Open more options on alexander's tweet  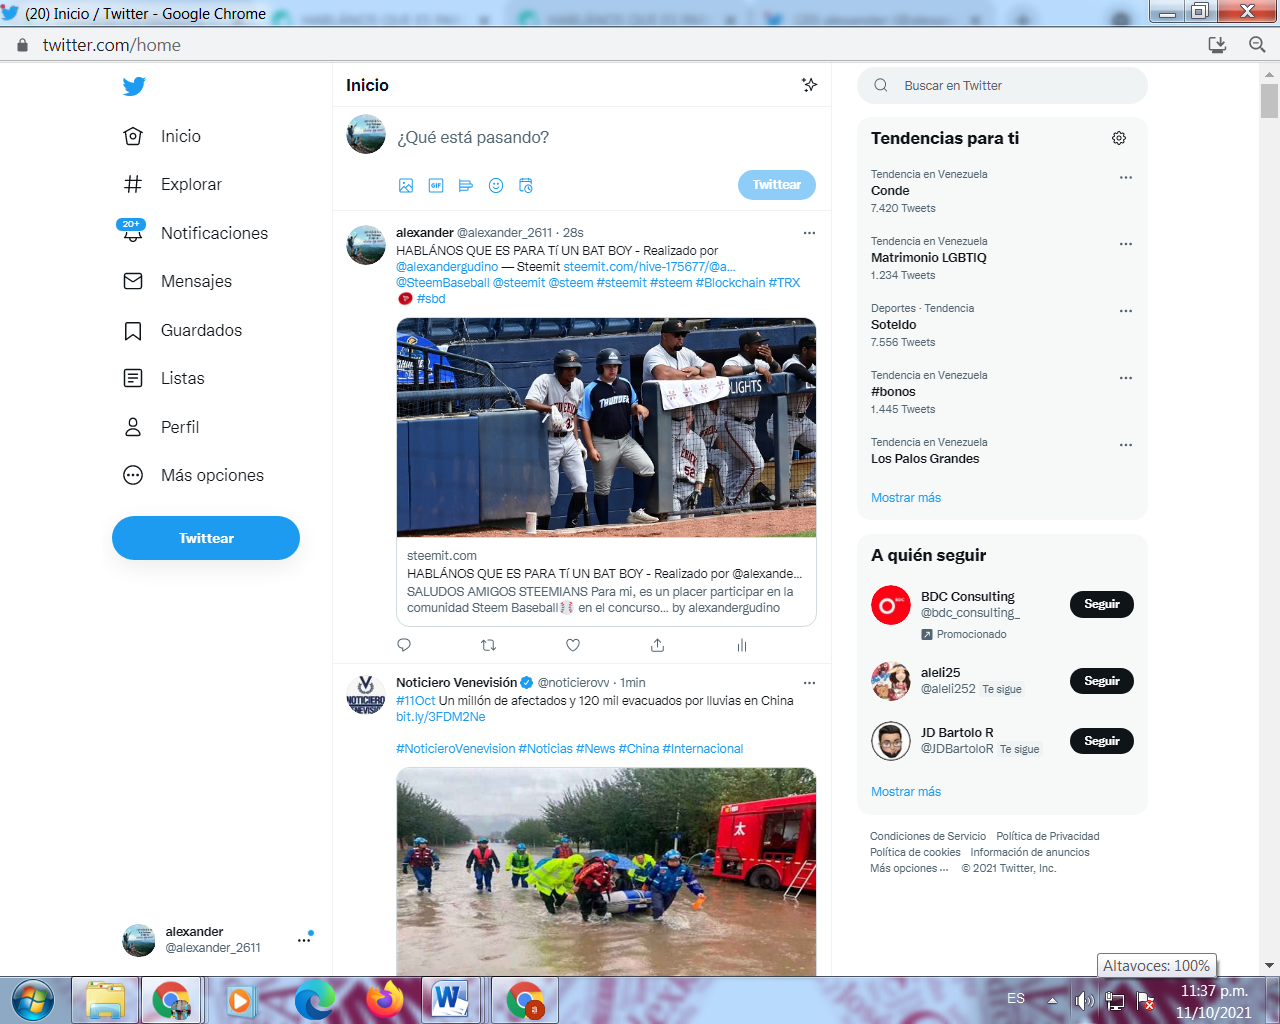click(809, 233)
